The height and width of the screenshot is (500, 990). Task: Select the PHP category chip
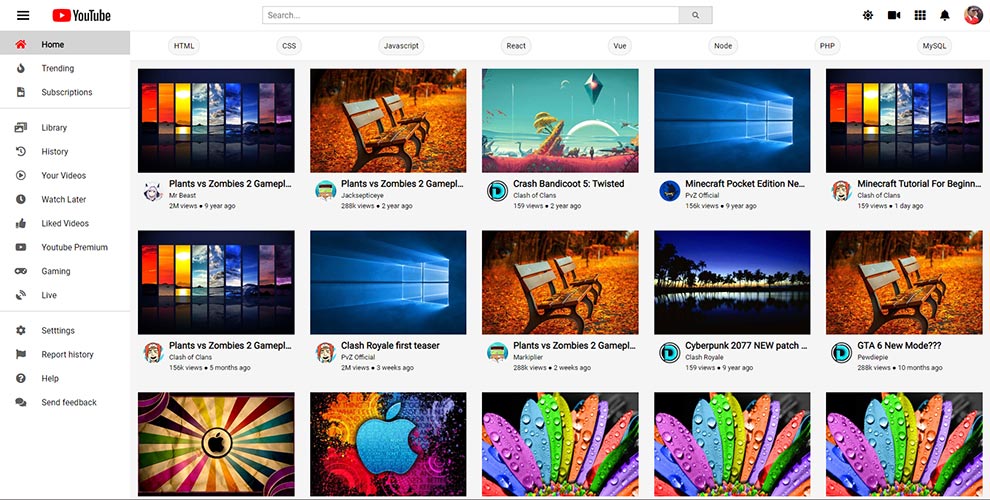coord(827,46)
